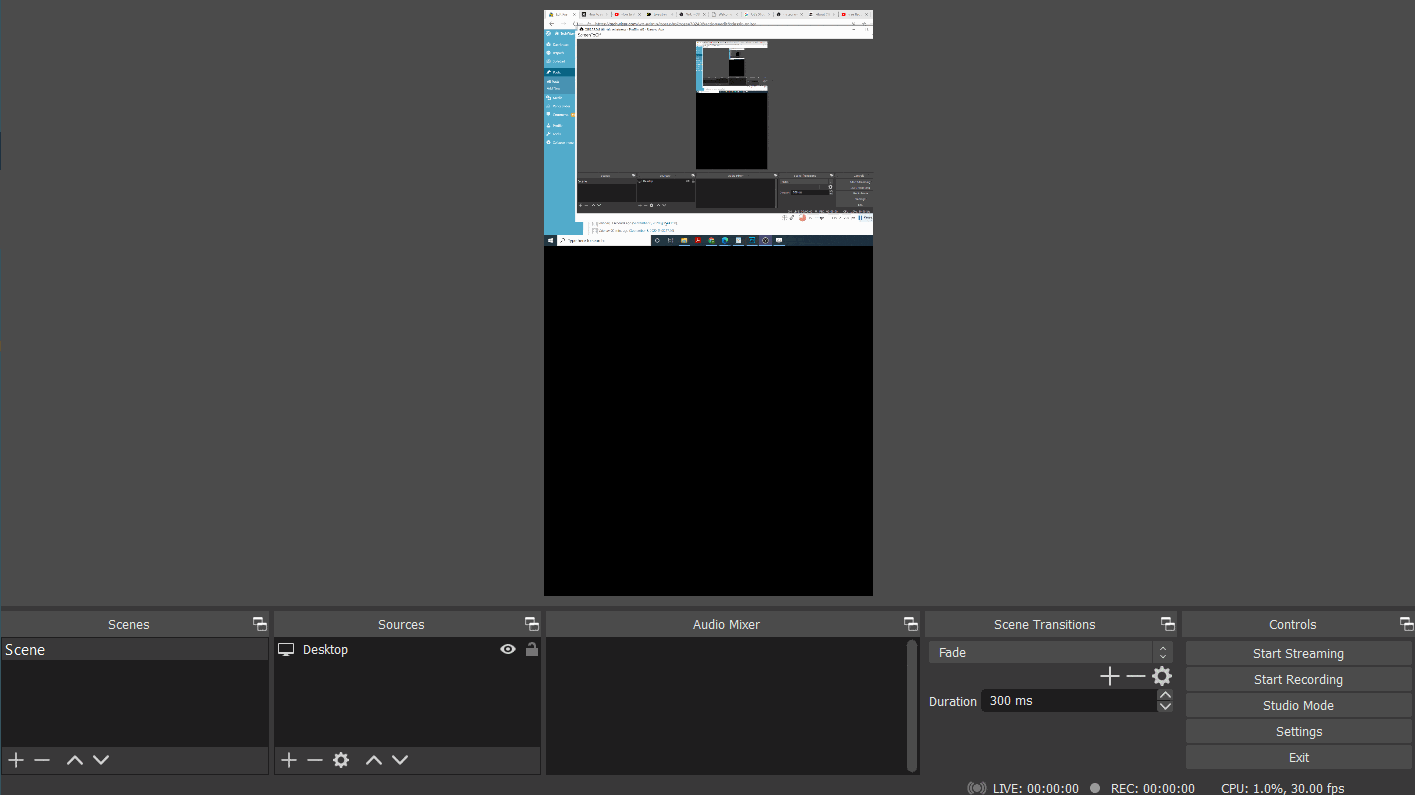Click the REC: 00:00:00 status text
The height and width of the screenshot is (795, 1415).
point(1153,788)
